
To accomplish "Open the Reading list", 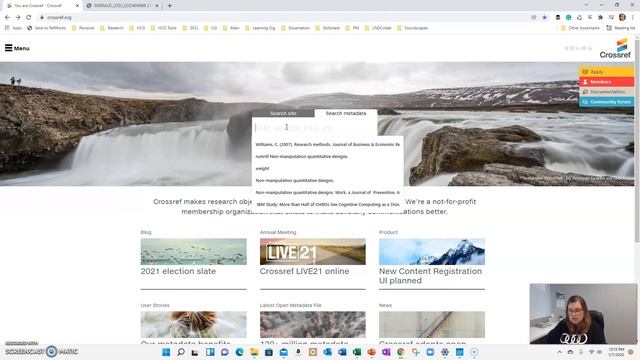I will pos(620,28).
